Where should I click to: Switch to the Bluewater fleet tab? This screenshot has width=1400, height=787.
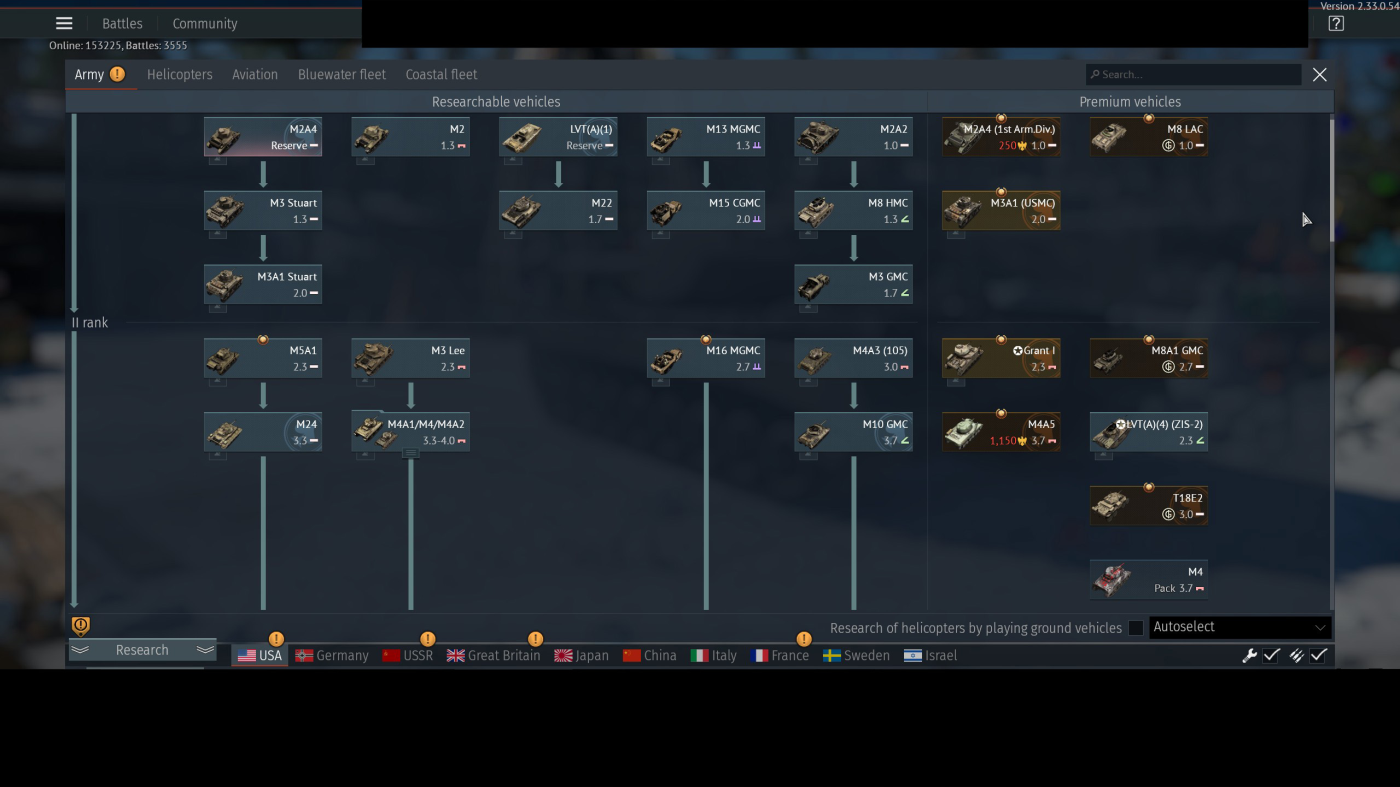pyautogui.click(x=342, y=75)
